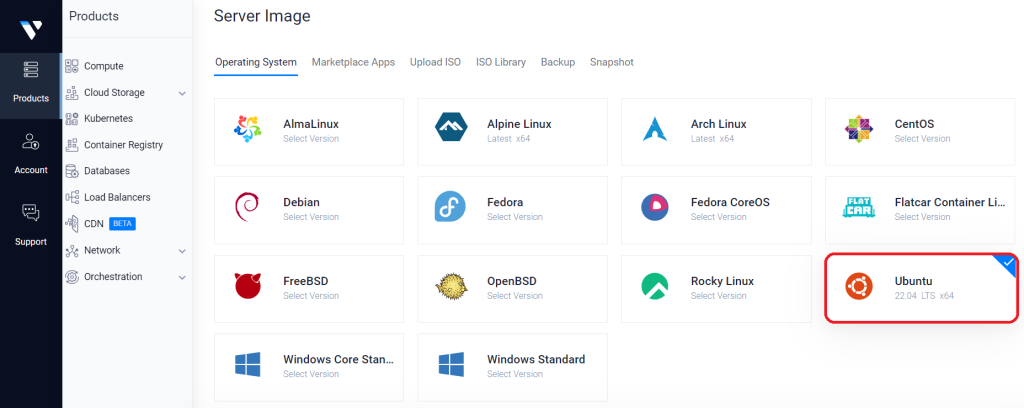The image size is (1024, 408).
Task: Expand the Network submenu chevron
Action: pyautogui.click(x=182, y=251)
